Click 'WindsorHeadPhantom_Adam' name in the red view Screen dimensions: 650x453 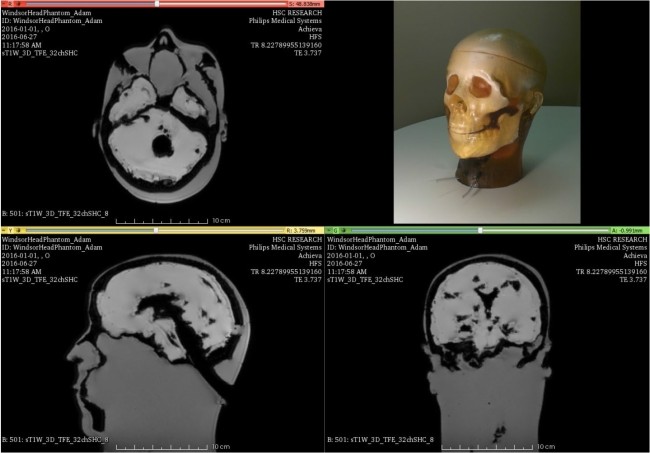tap(46, 13)
